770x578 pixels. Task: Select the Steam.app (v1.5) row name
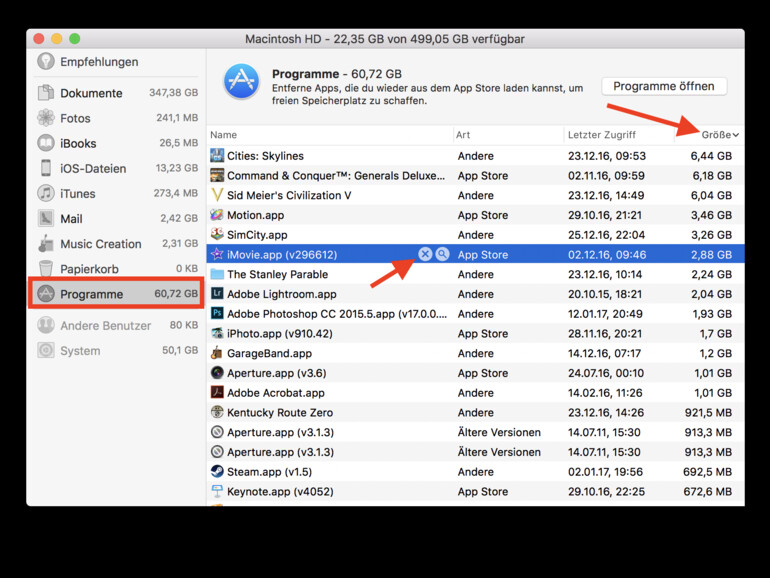point(269,472)
